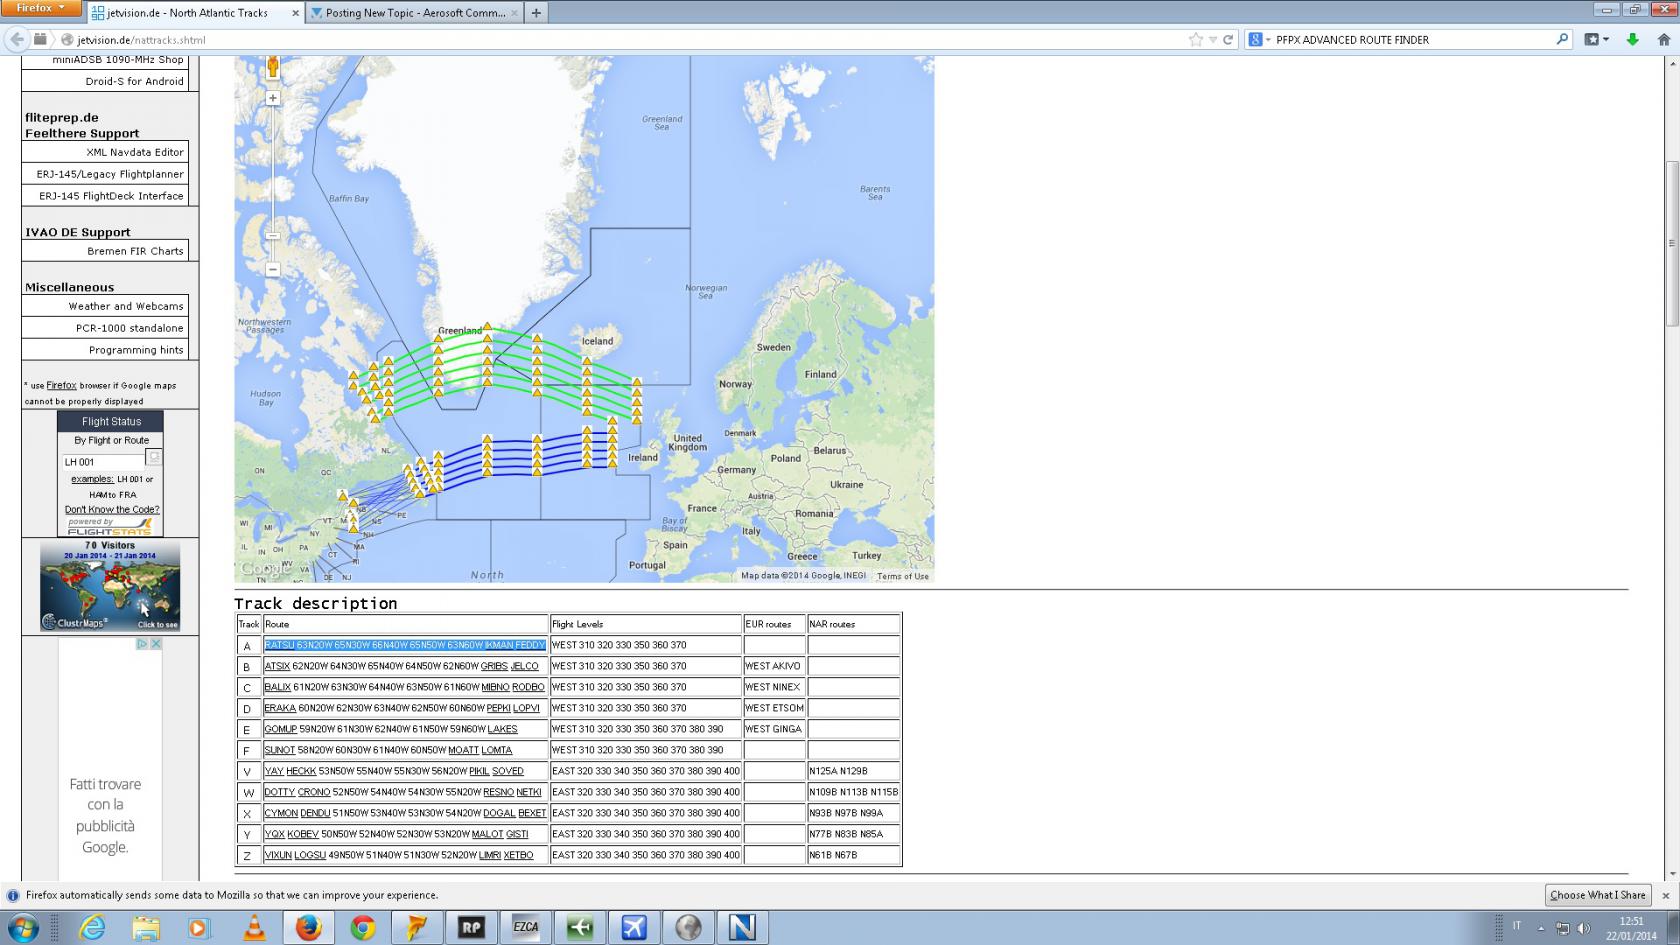The width and height of the screenshot is (1680, 945).
Task: Close the Google ad with the X icon
Action: coord(156,644)
